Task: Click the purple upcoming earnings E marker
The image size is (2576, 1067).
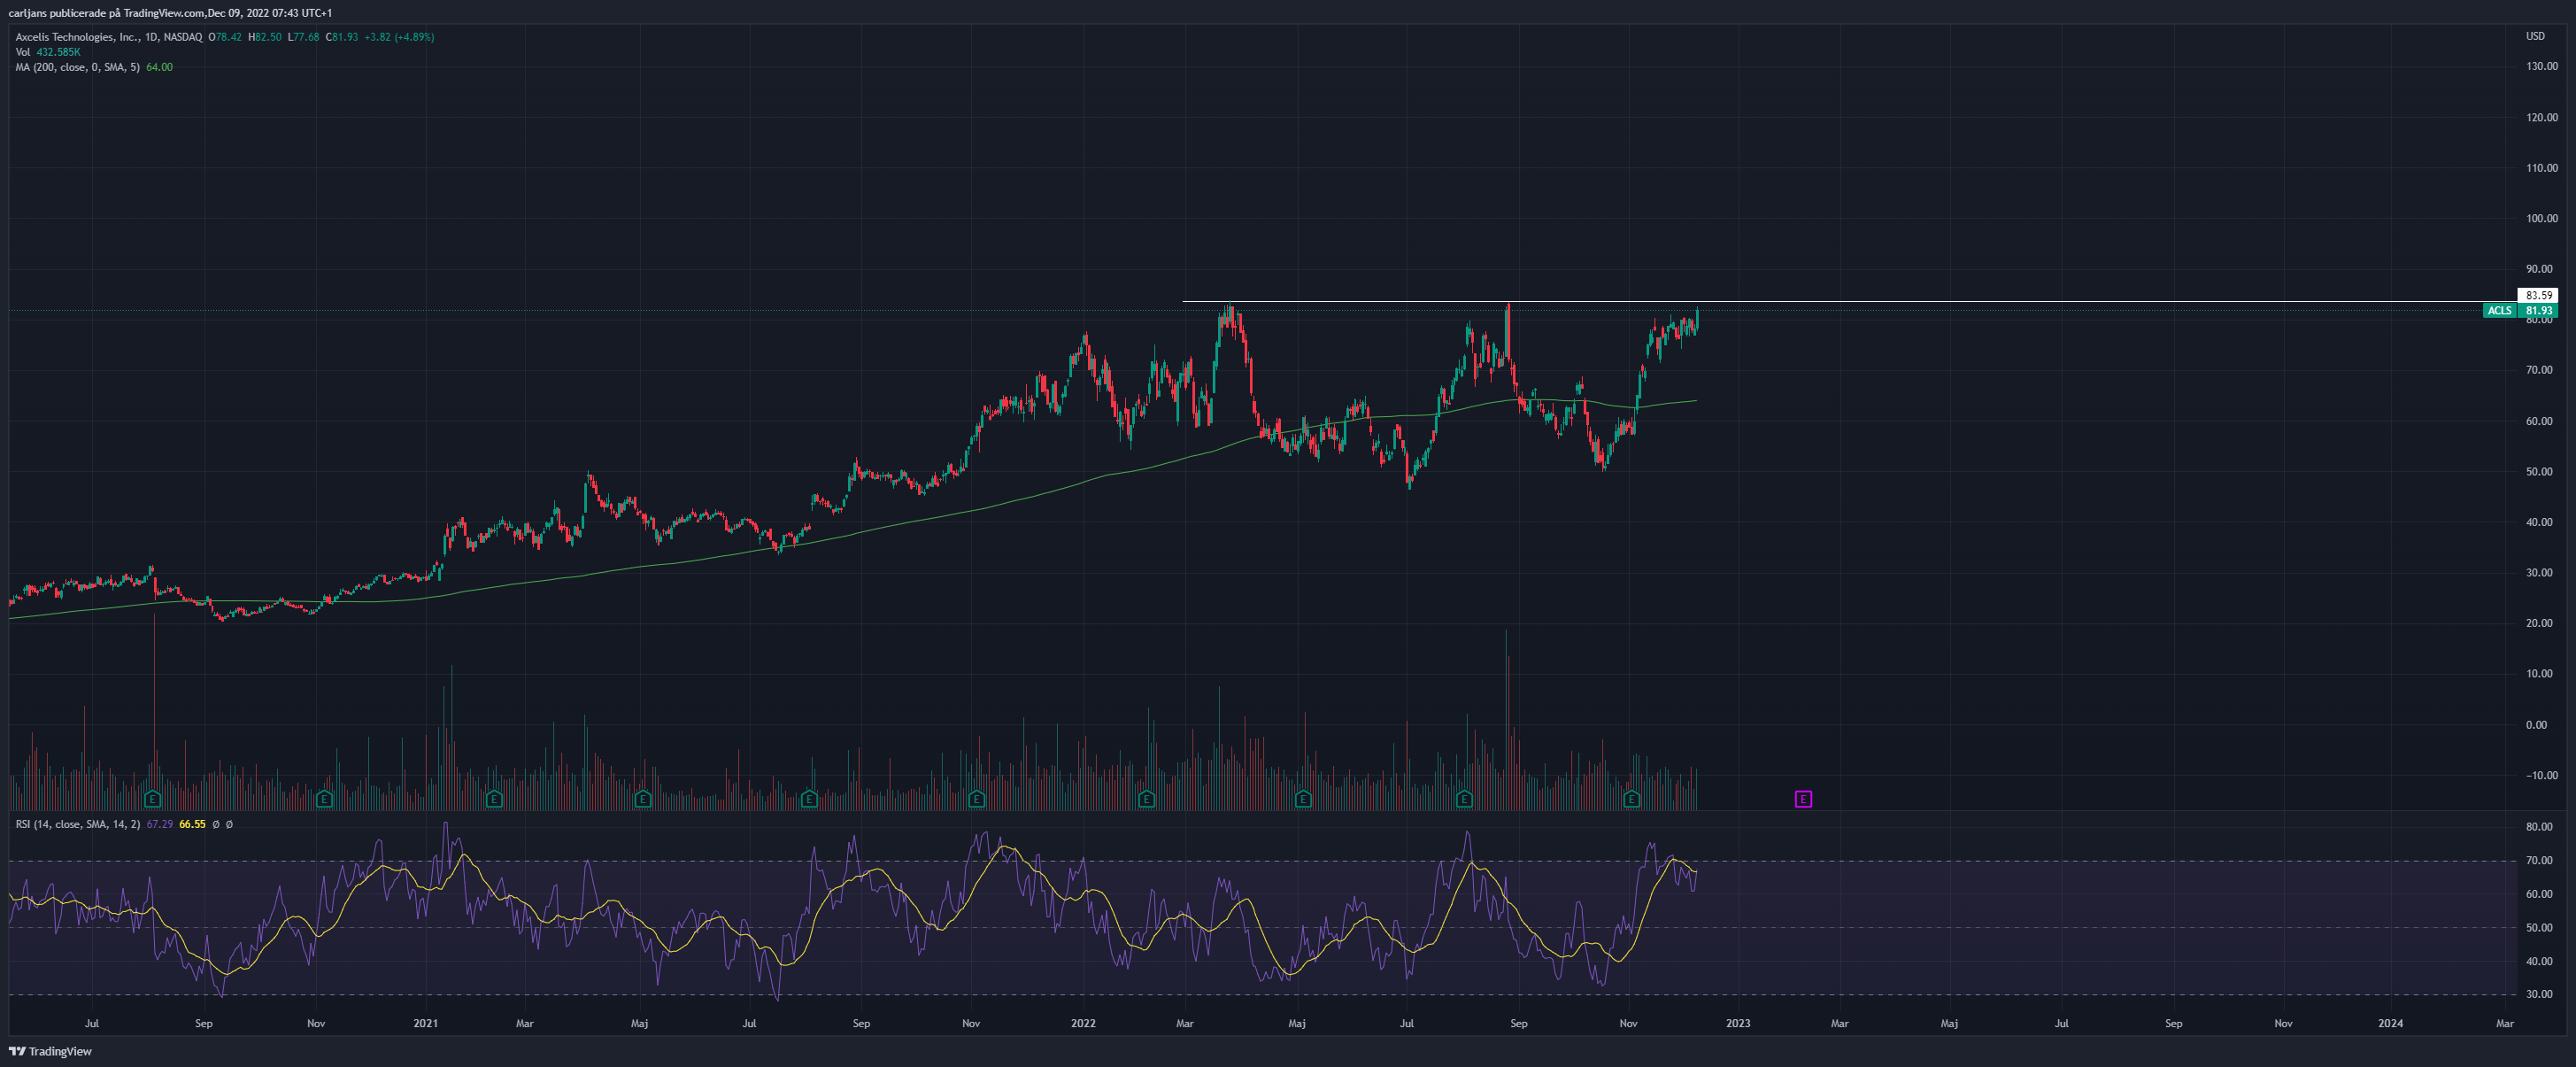Action: [x=1803, y=799]
